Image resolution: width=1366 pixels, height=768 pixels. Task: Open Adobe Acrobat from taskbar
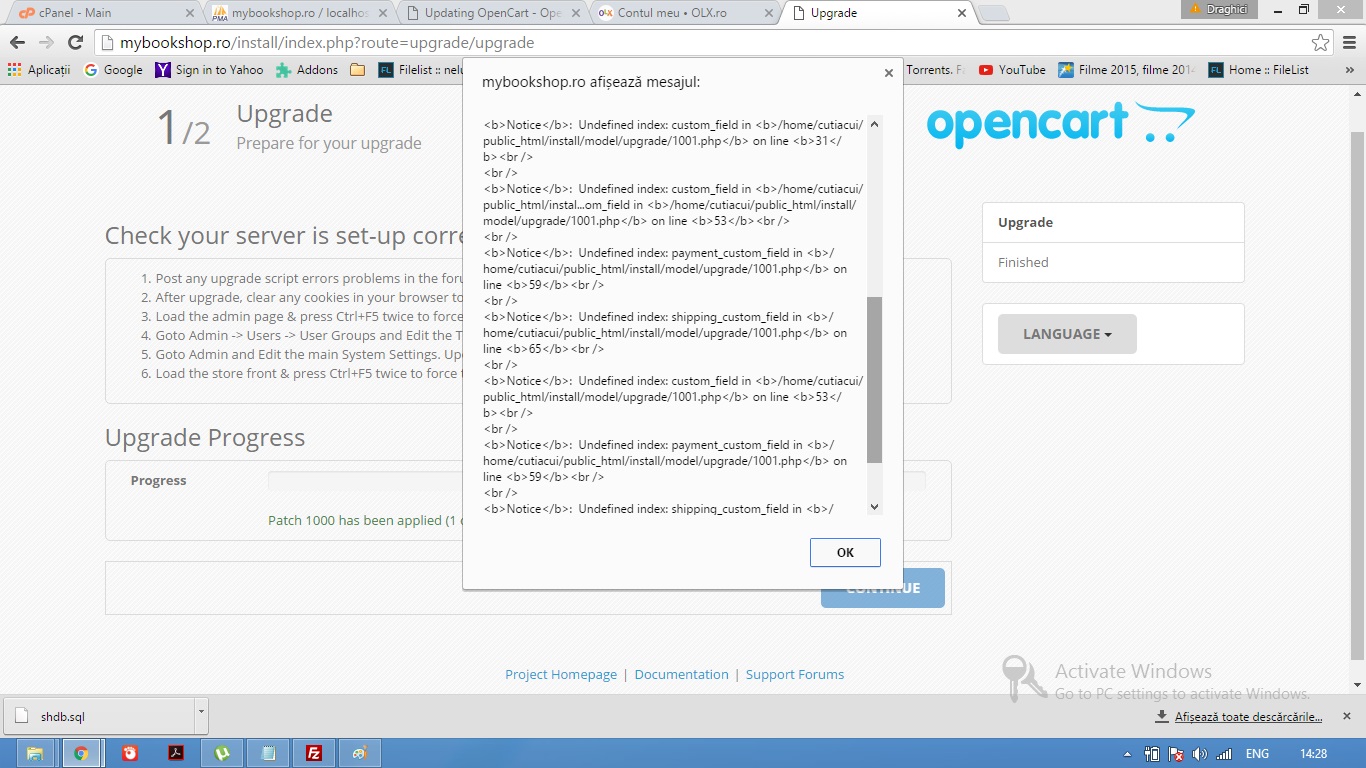coord(176,753)
